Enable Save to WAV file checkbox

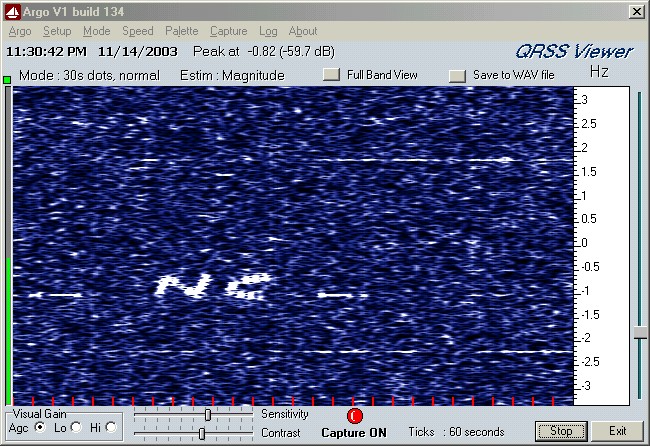tap(458, 75)
